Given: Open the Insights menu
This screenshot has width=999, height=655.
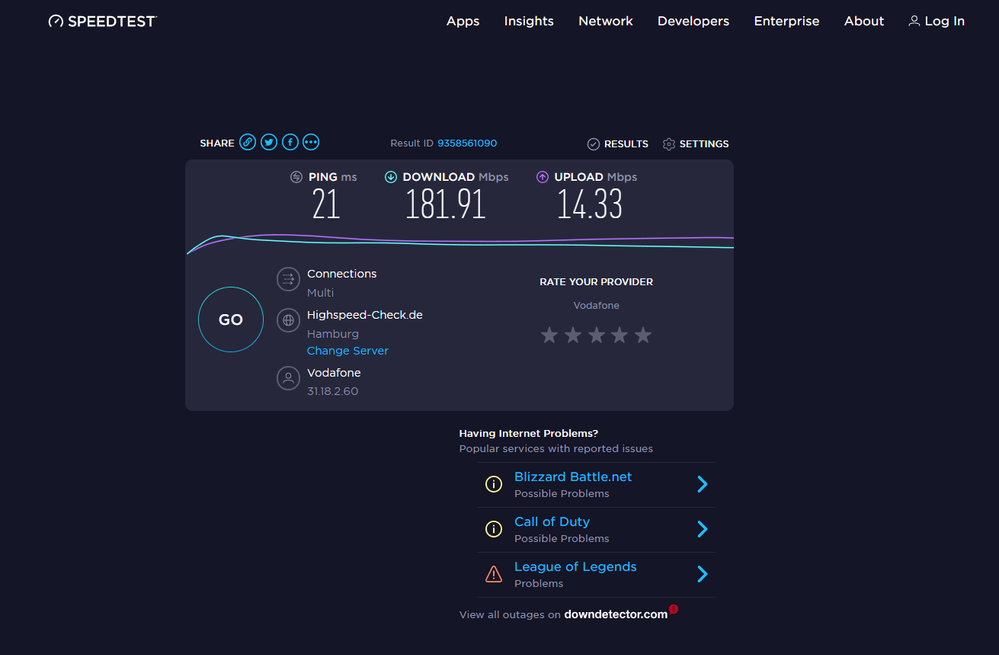Looking at the screenshot, I should 529,21.
